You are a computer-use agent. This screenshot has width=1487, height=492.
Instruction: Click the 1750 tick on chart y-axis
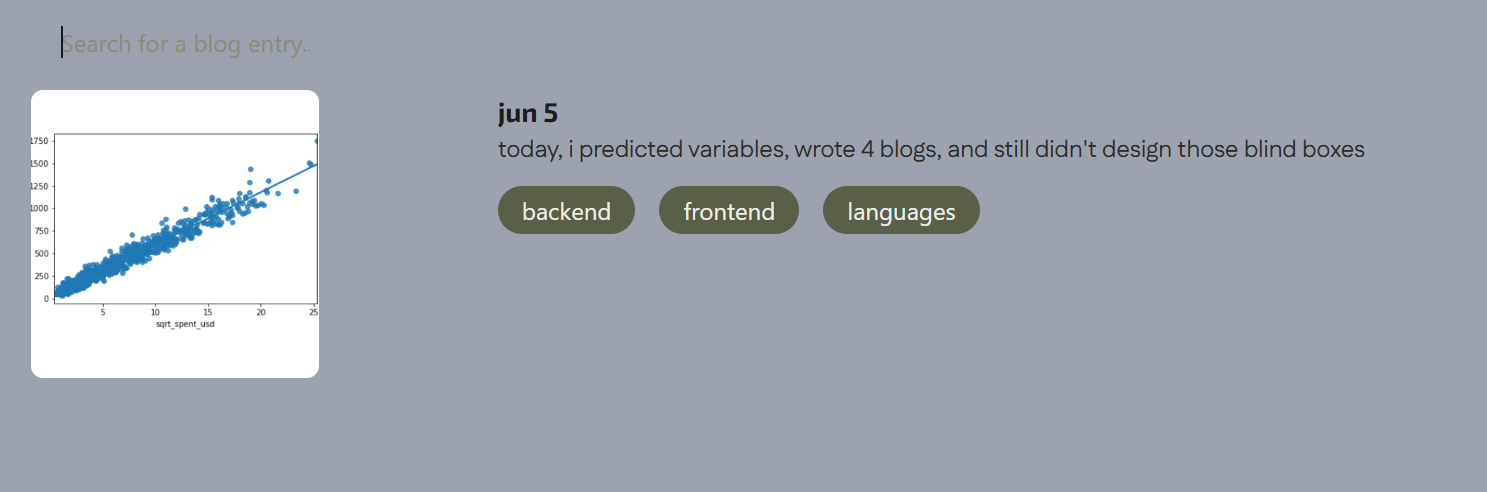pyautogui.click(x=42, y=141)
